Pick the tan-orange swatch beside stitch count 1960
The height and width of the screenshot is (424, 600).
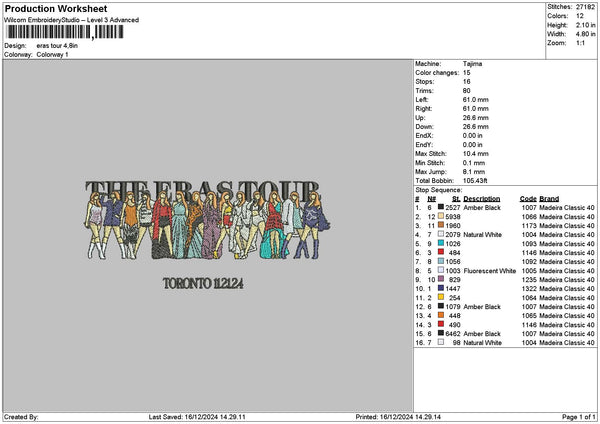(441, 225)
